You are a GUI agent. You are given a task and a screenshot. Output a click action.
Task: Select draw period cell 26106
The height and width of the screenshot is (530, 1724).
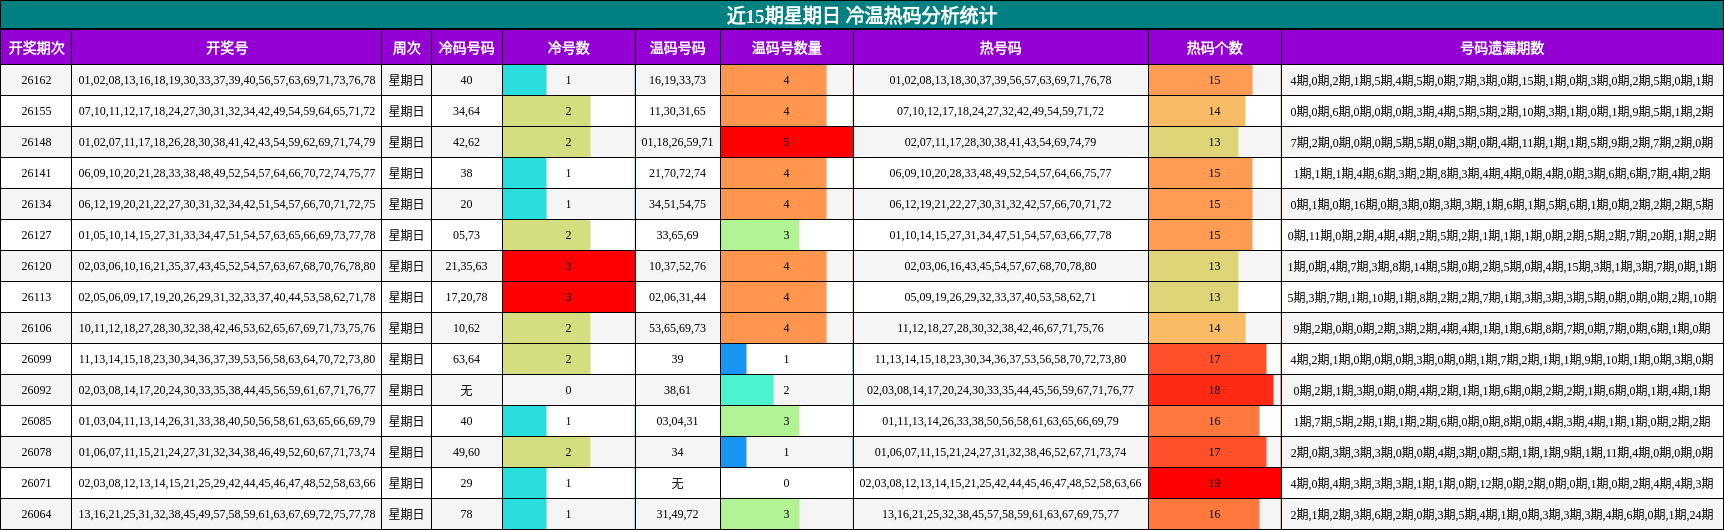click(x=36, y=328)
